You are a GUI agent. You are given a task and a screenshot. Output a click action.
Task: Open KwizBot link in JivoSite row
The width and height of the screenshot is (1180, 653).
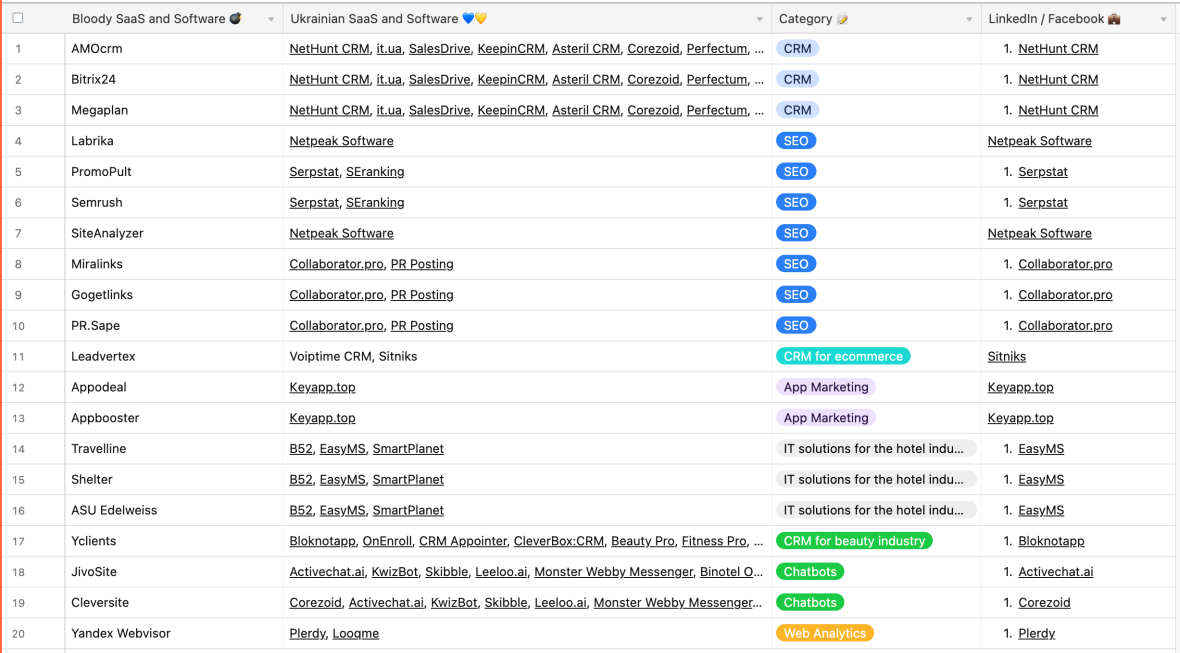[394, 573]
